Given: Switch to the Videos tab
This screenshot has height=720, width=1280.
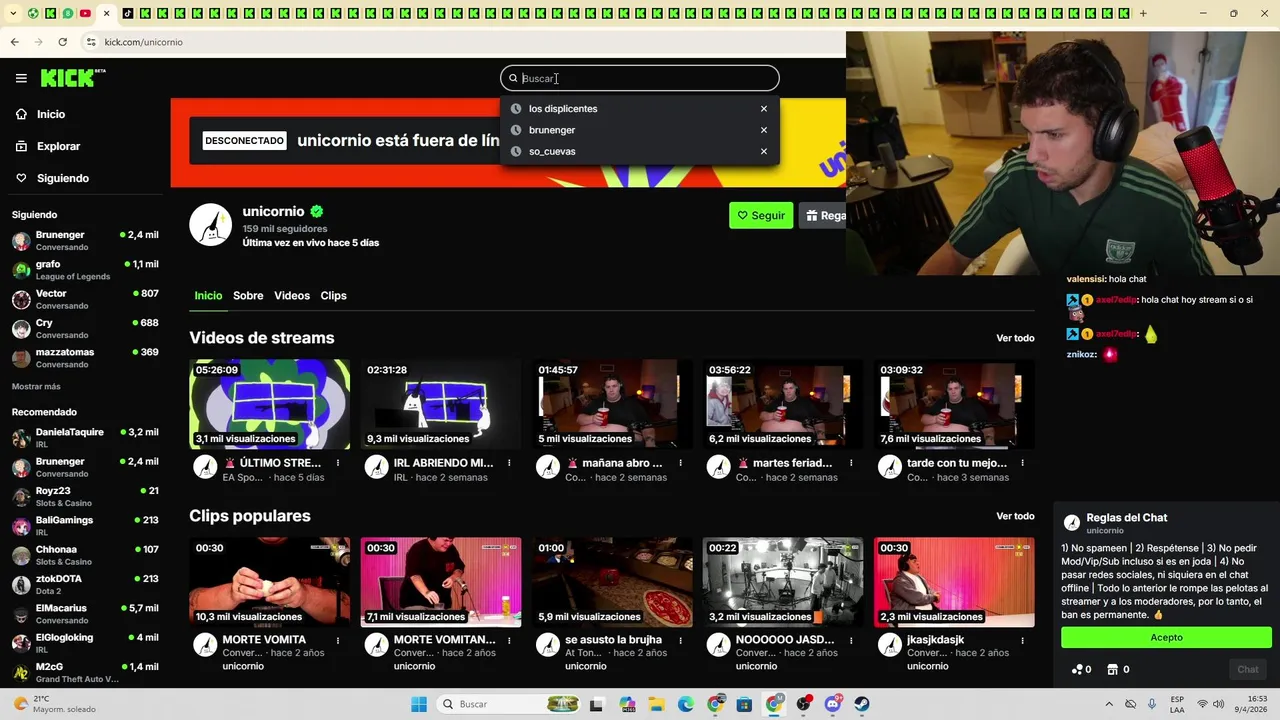Looking at the screenshot, I should (292, 296).
